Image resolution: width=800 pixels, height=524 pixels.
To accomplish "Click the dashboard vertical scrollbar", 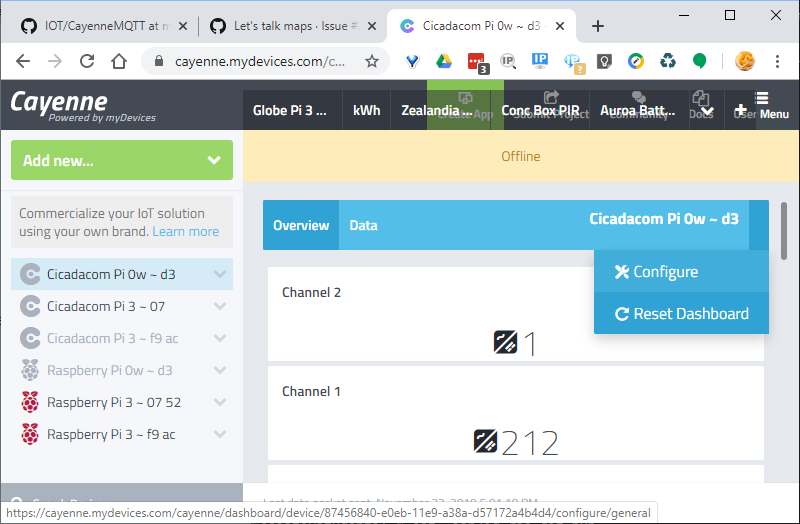I will click(x=784, y=231).
